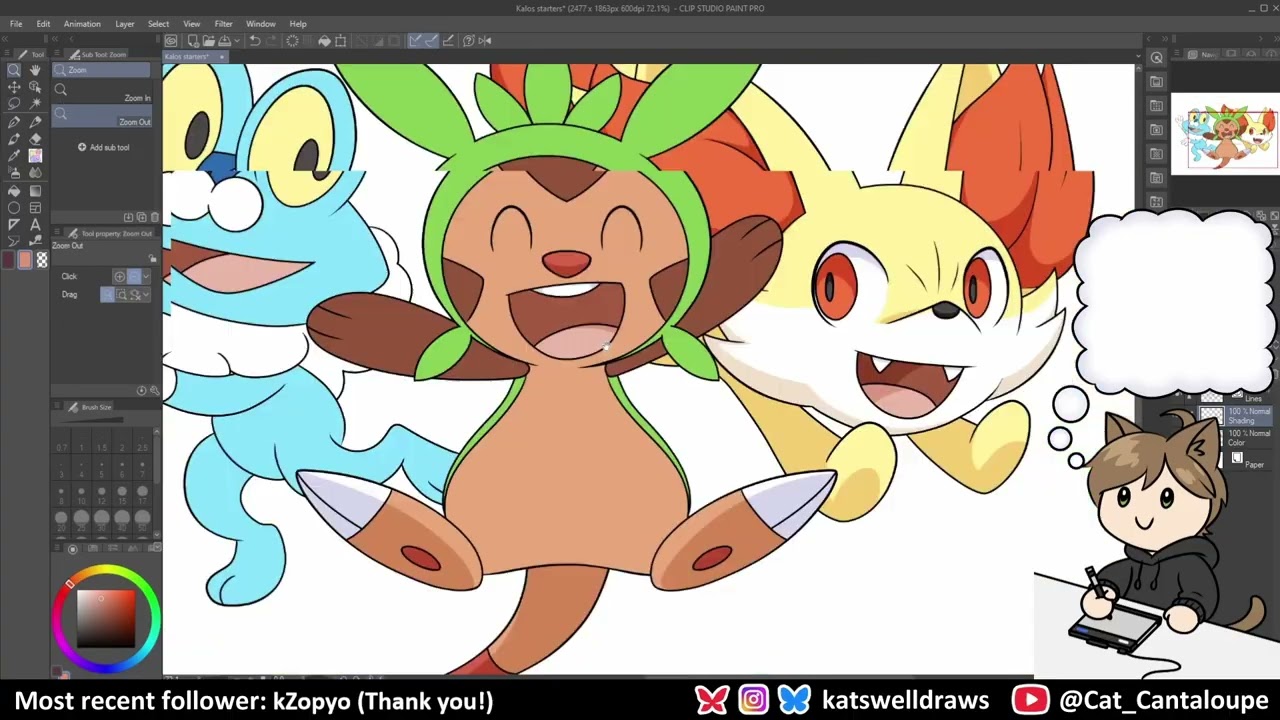Image resolution: width=1280 pixels, height=720 pixels.
Task: Select the Blend tool
Action: click(x=35, y=172)
